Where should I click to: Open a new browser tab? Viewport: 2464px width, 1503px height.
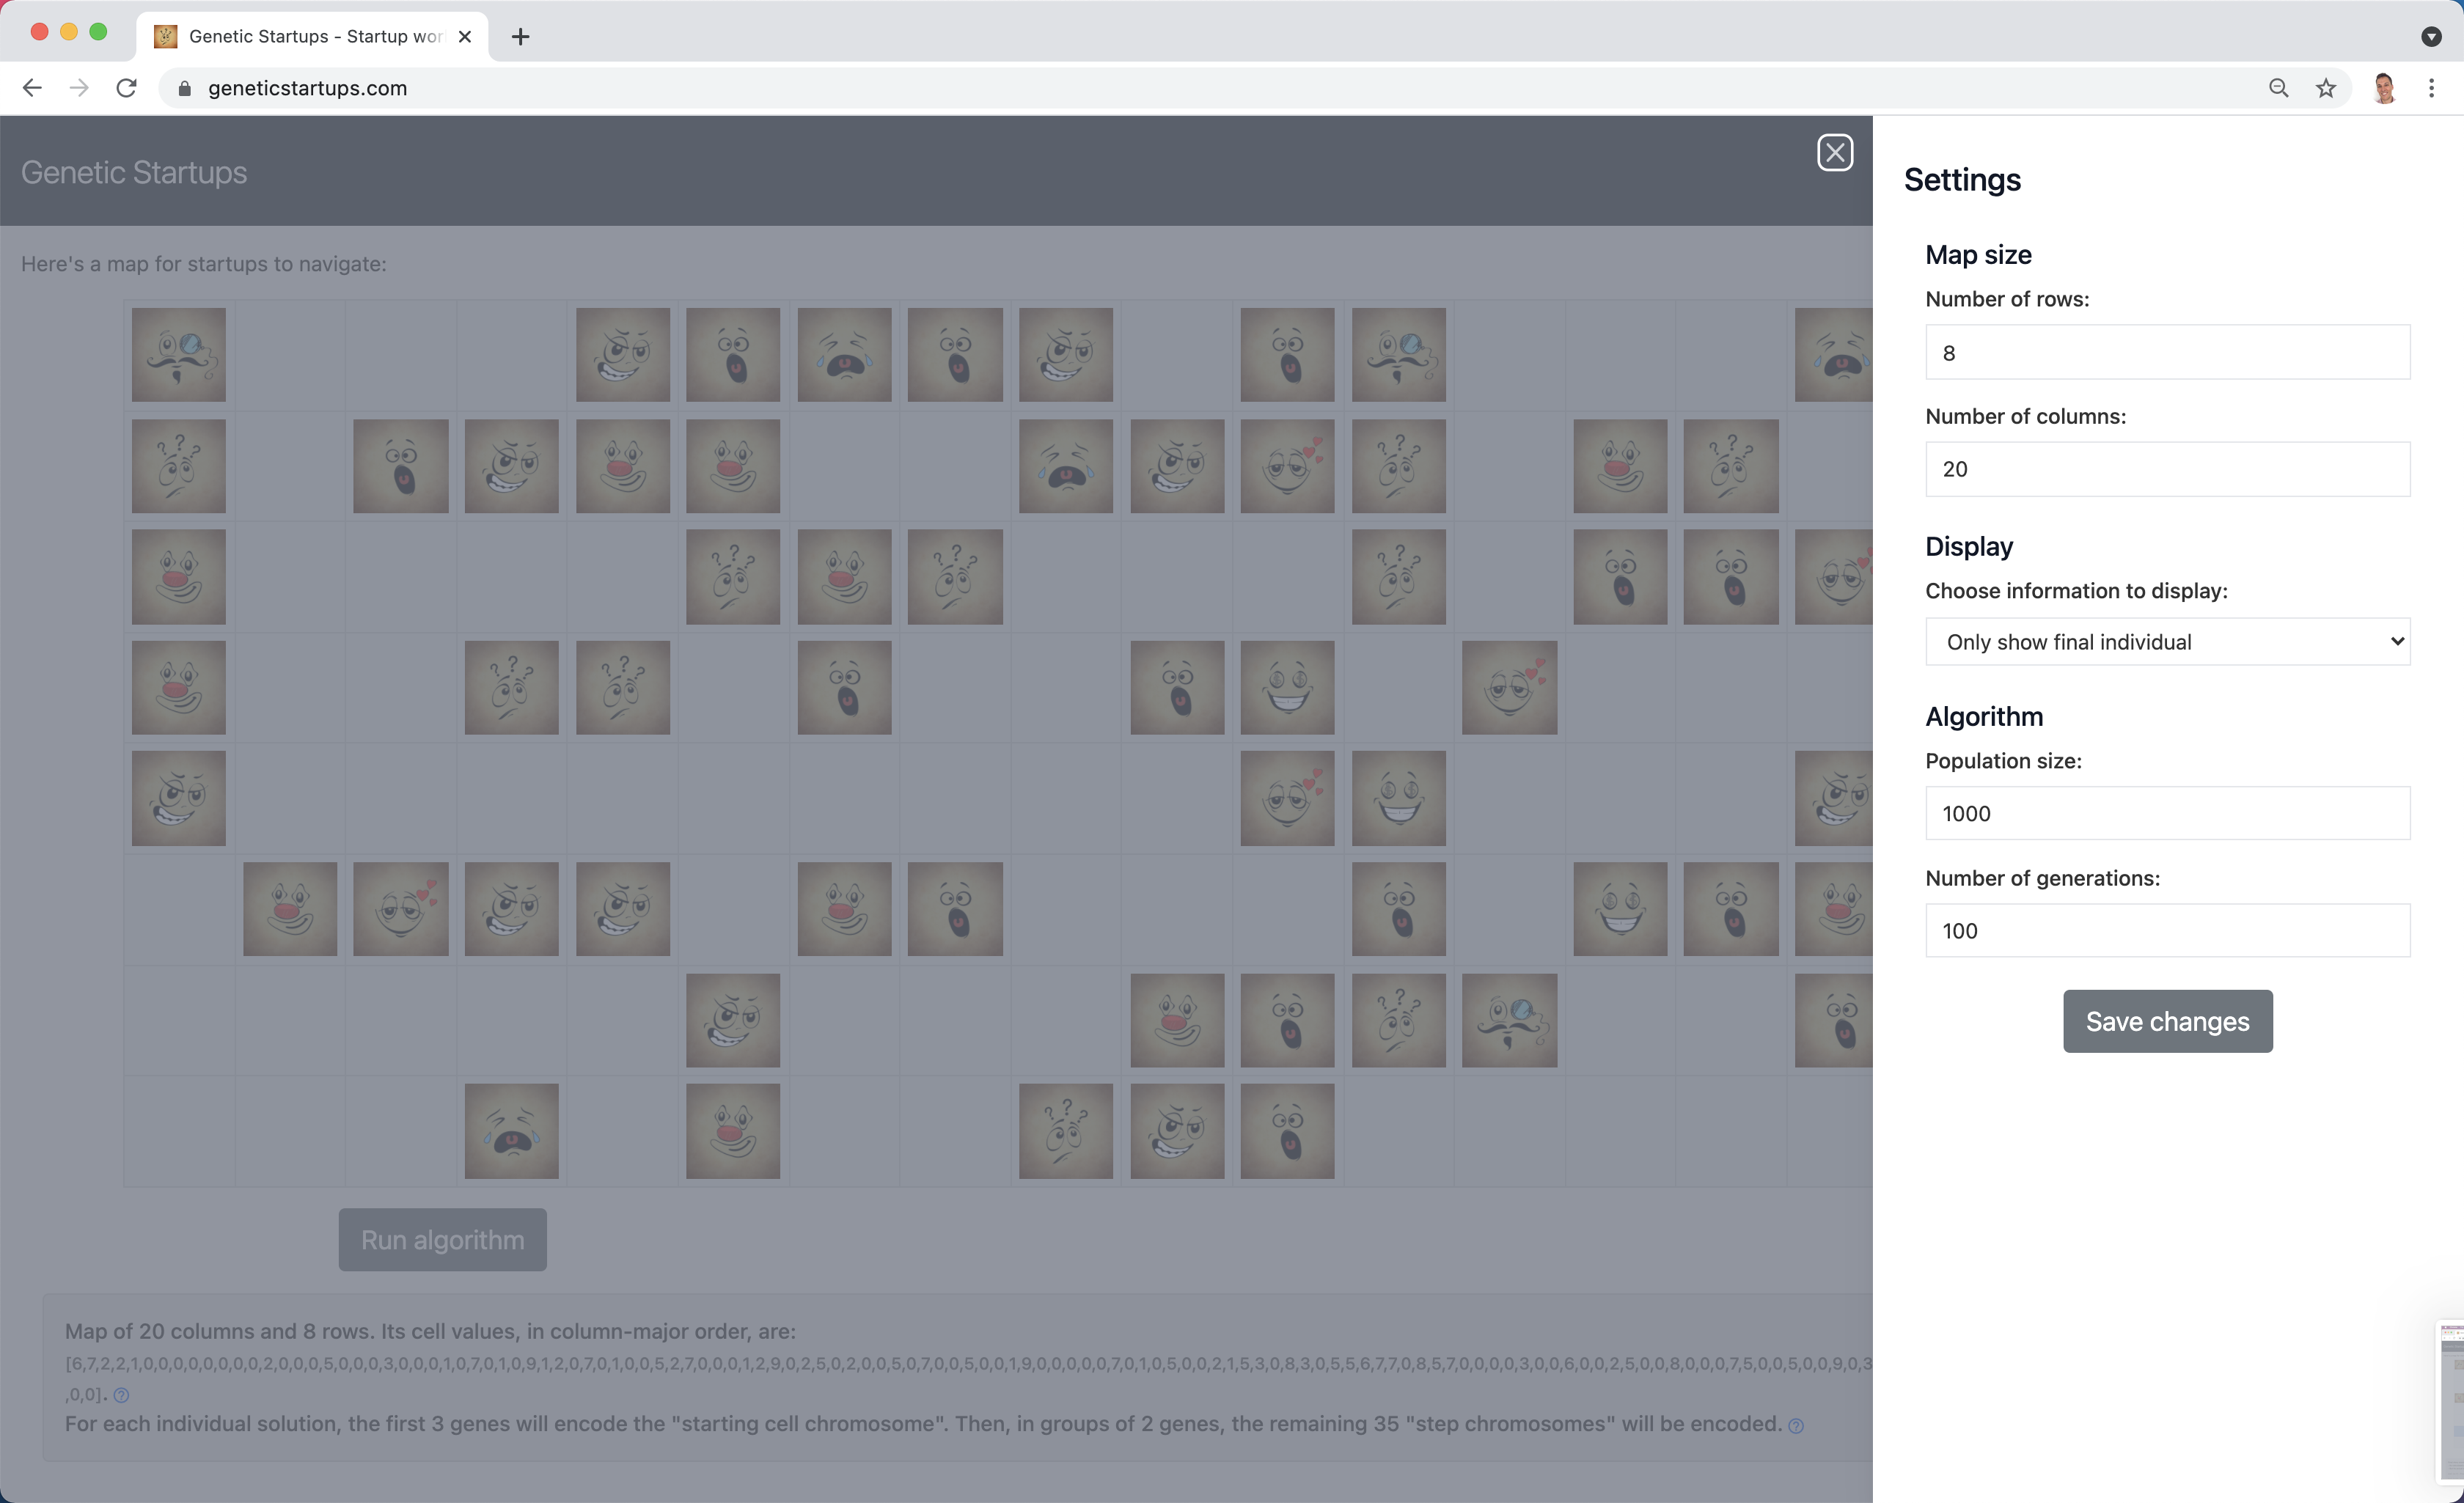point(520,37)
